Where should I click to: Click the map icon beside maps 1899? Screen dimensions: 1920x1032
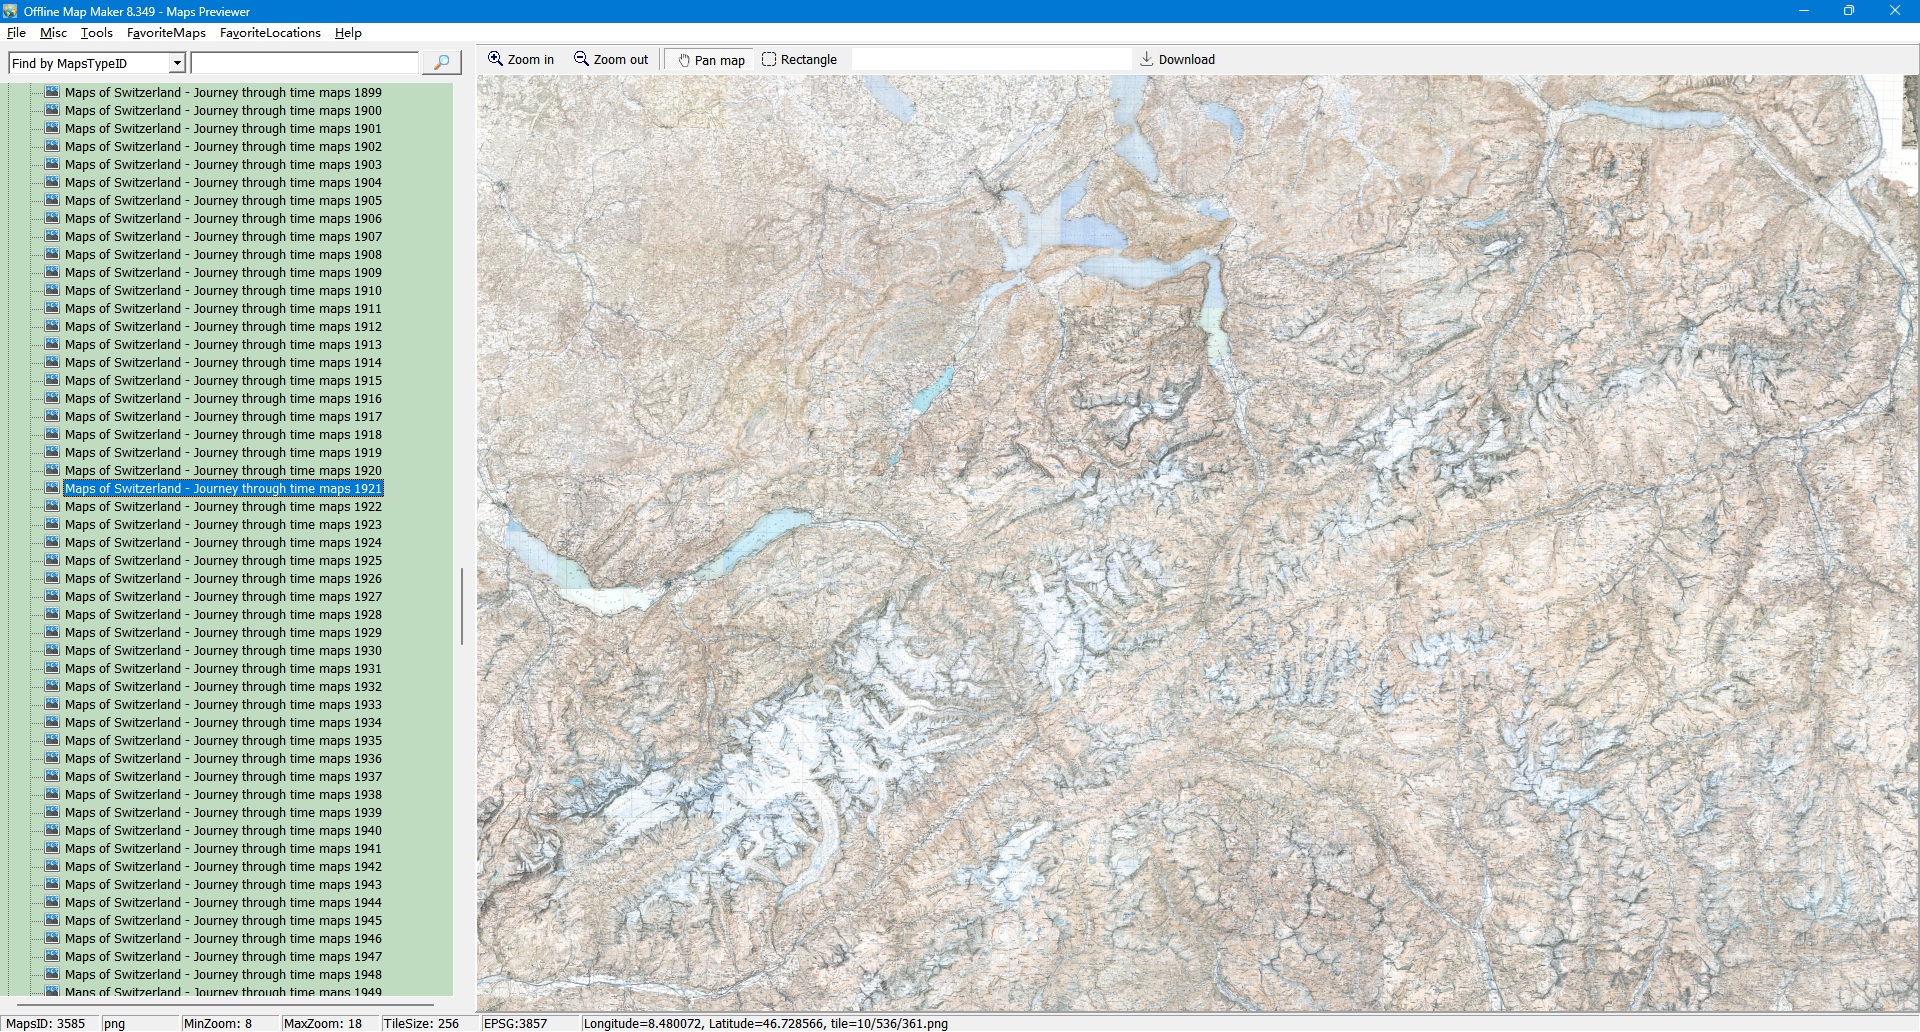[52, 92]
